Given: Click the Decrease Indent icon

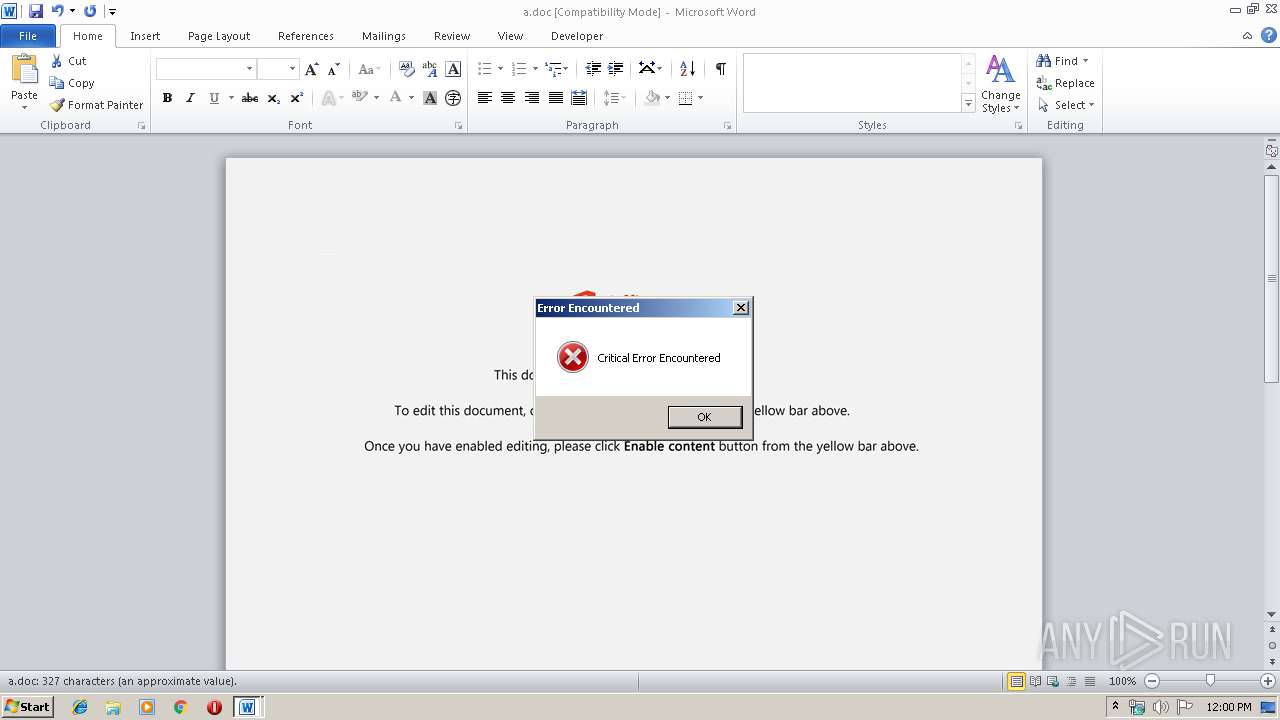Looking at the screenshot, I should pyautogui.click(x=593, y=69).
